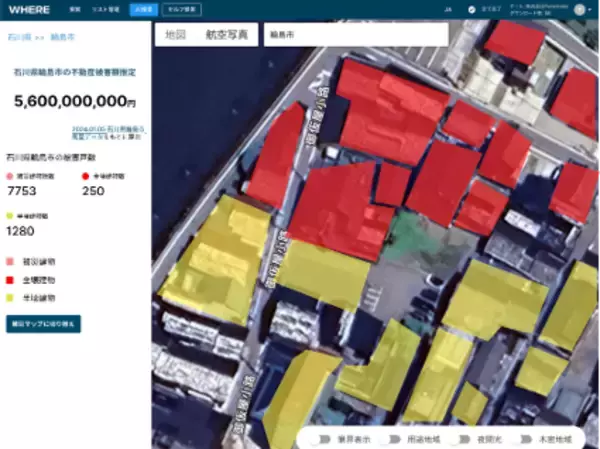Toggle 木密地域 switch on the map
This screenshot has width=600, height=449.
tap(525, 439)
